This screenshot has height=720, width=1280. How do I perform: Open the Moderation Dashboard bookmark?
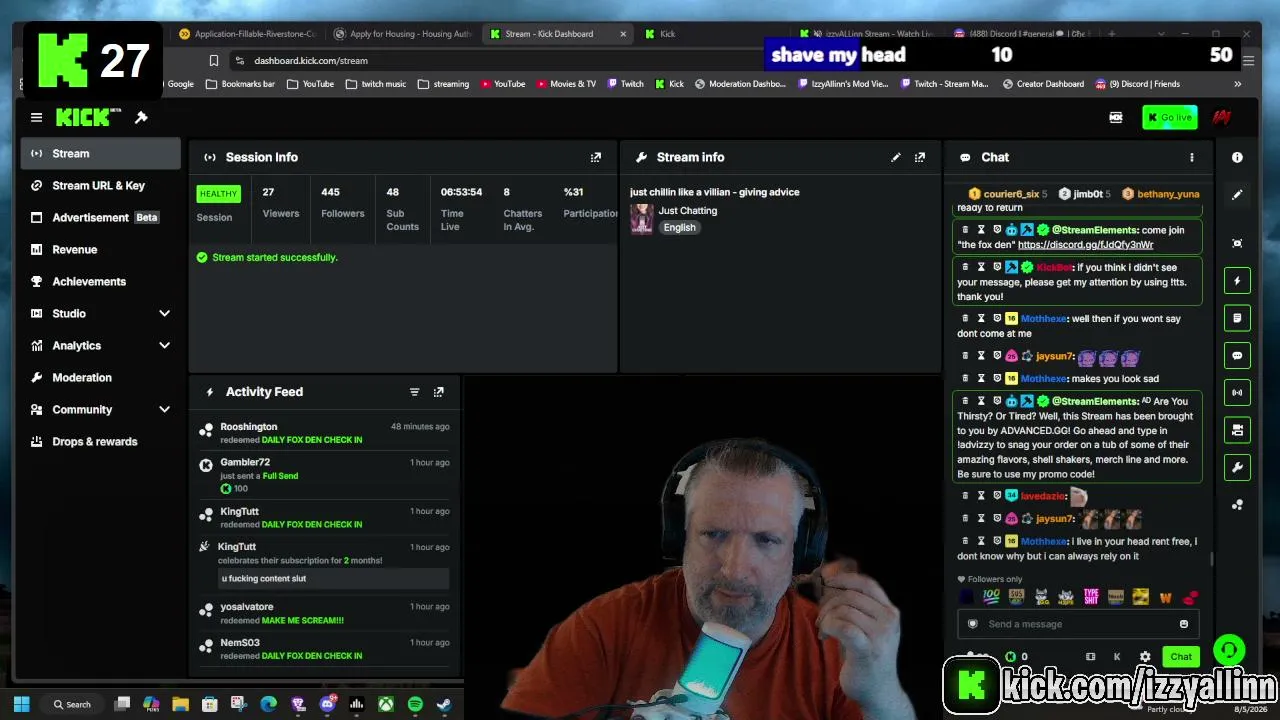pos(740,84)
